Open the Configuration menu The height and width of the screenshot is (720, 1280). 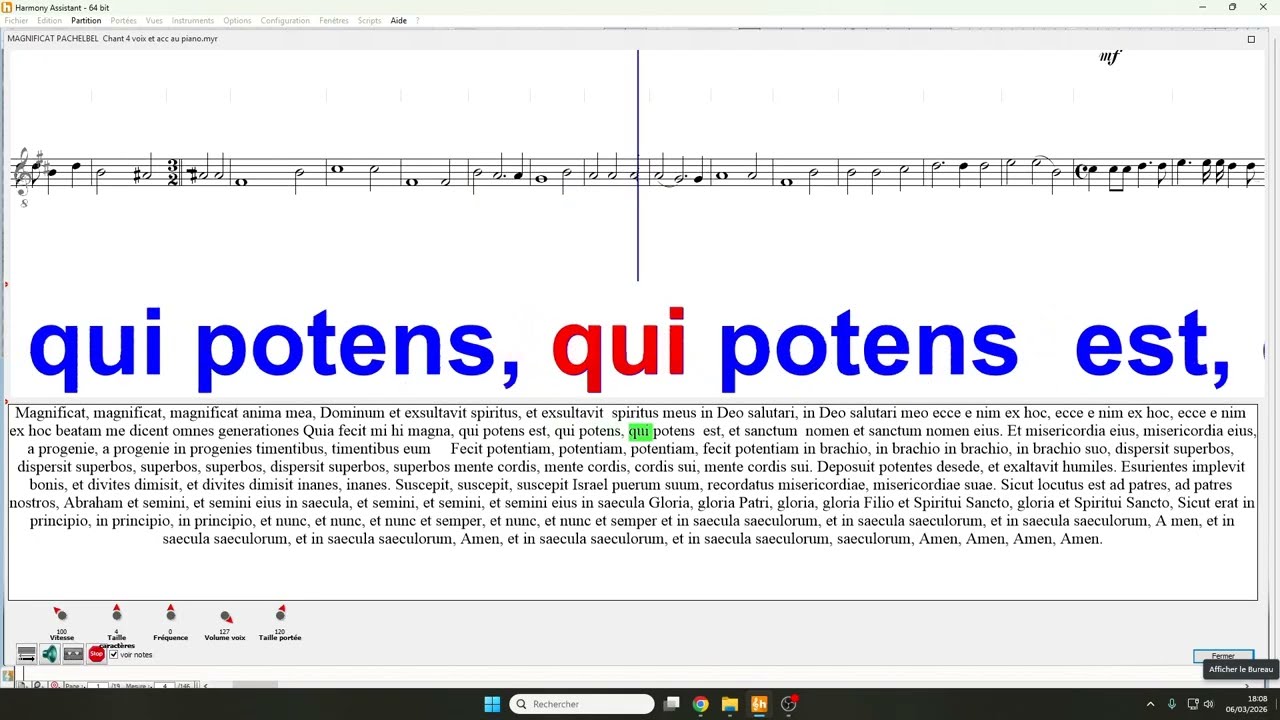pyautogui.click(x=285, y=20)
